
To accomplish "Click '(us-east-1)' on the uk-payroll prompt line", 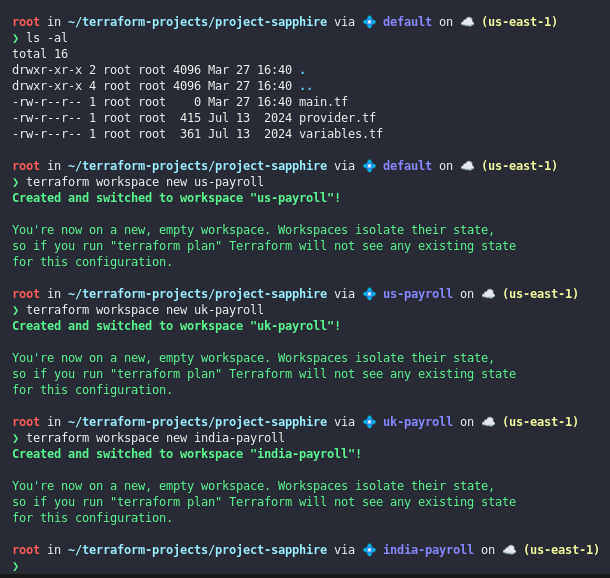I will point(540,422).
